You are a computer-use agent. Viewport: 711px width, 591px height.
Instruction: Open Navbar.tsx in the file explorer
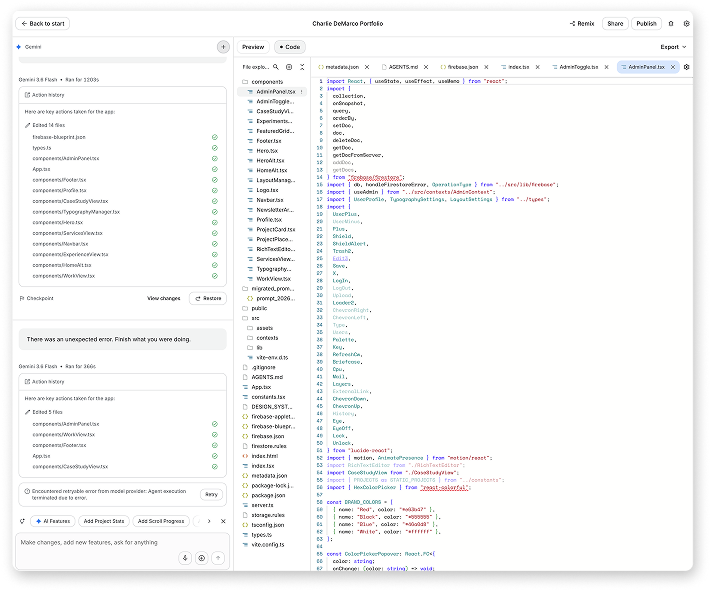[270, 200]
